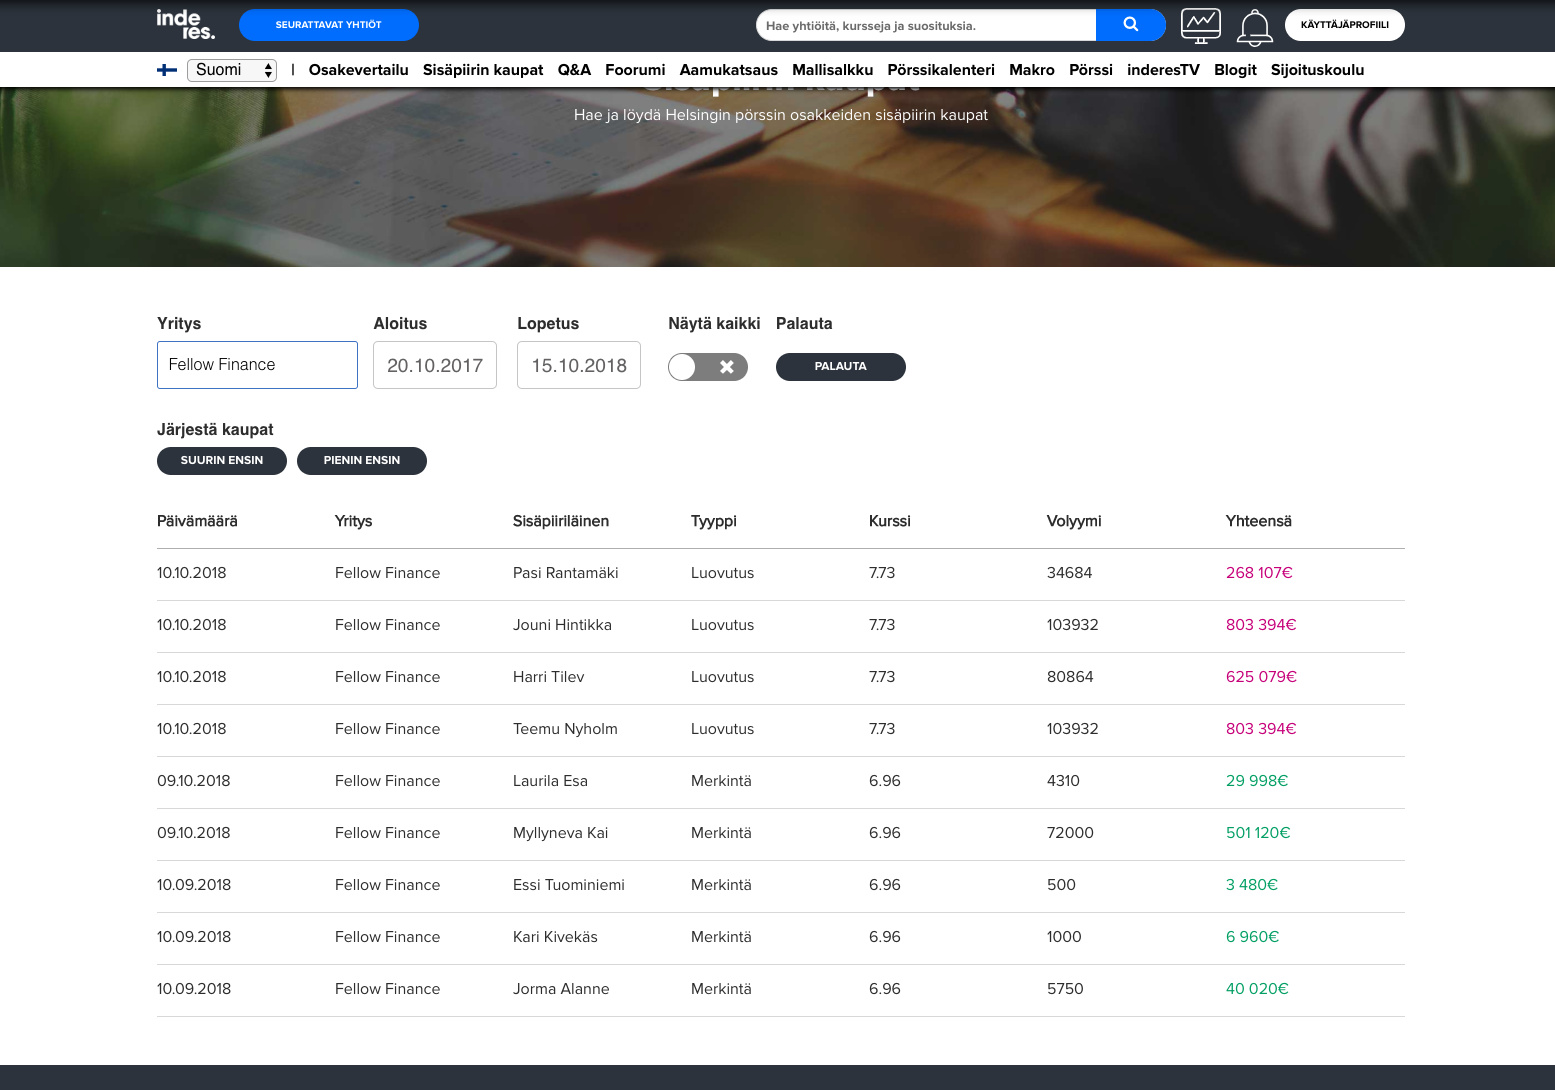Open the Suomi language dropdown
The image size is (1555, 1090).
coord(232,70)
